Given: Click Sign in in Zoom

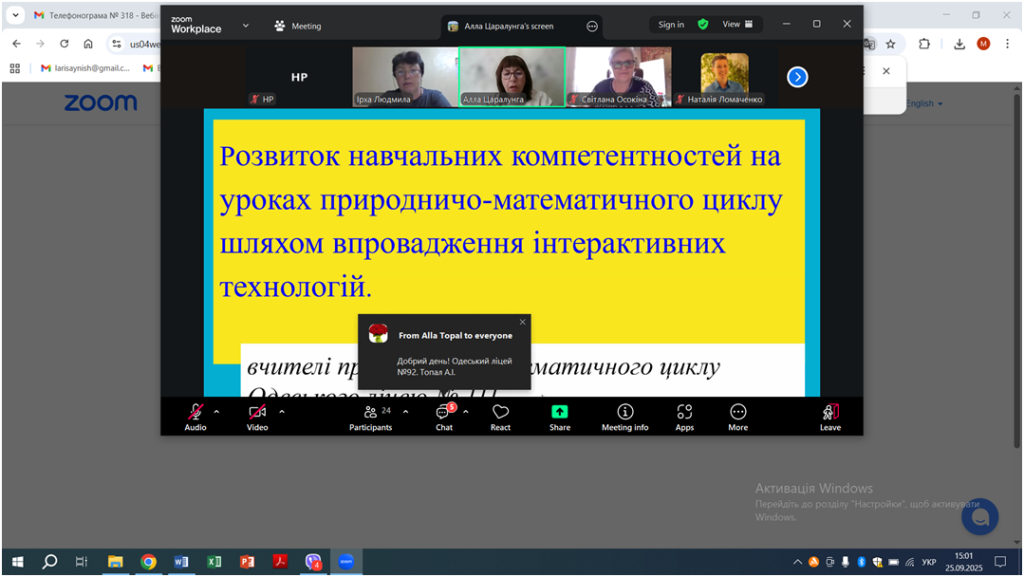Looking at the screenshot, I should [671, 24].
